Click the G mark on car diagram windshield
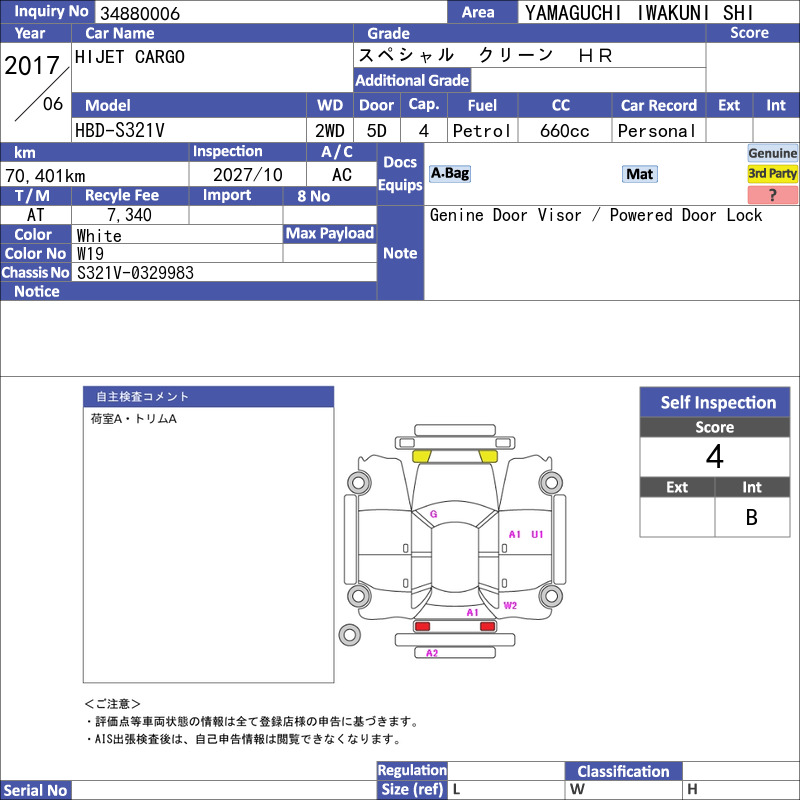The height and width of the screenshot is (800, 800). (x=434, y=514)
